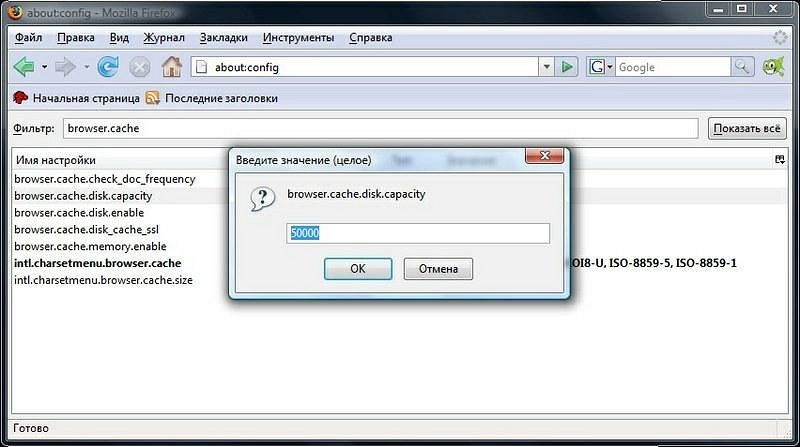Cancel the dialog with Отмена
The height and width of the screenshot is (447, 800).
(x=438, y=269)
